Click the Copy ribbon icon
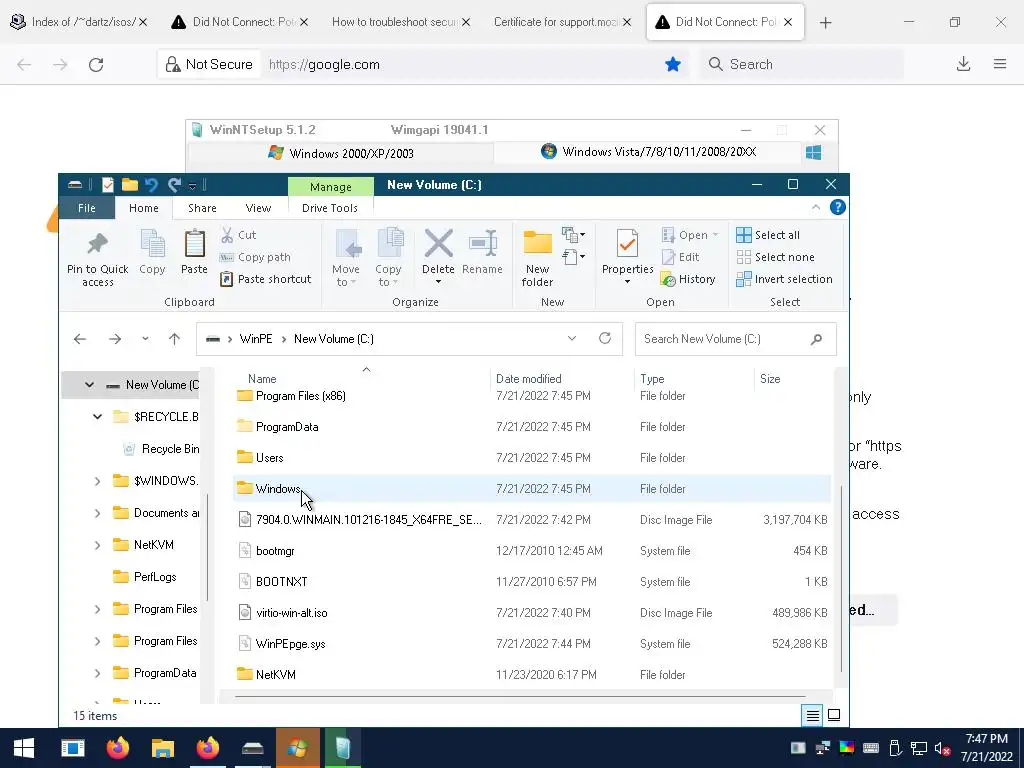 (x=152, y=253)
